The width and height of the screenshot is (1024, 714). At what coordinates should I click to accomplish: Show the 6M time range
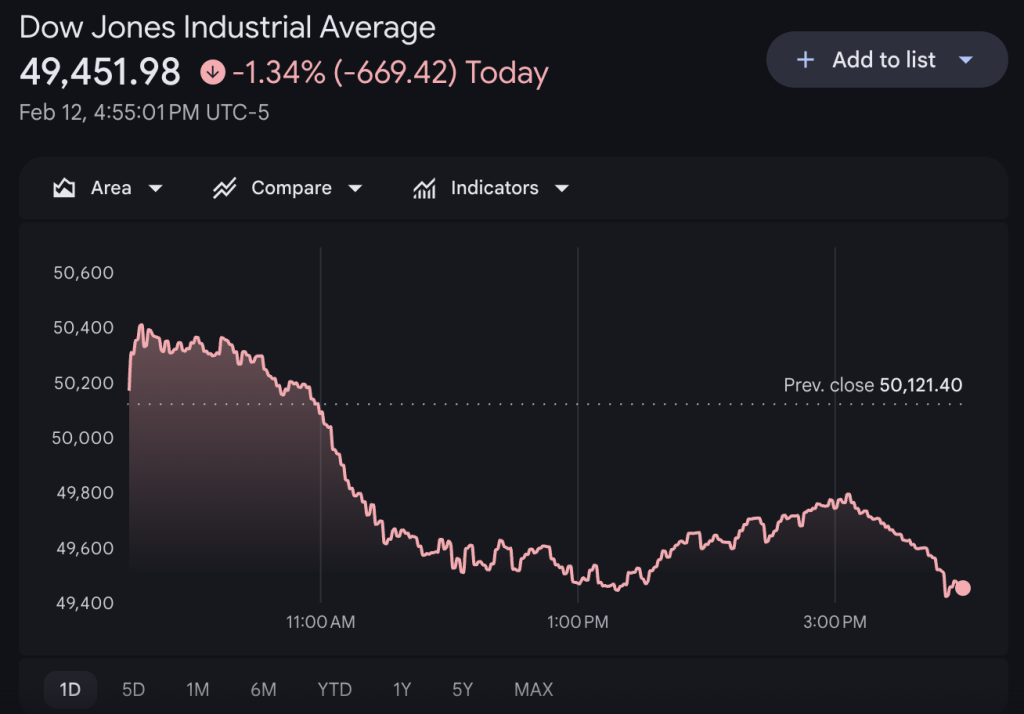tap(263, 689)
